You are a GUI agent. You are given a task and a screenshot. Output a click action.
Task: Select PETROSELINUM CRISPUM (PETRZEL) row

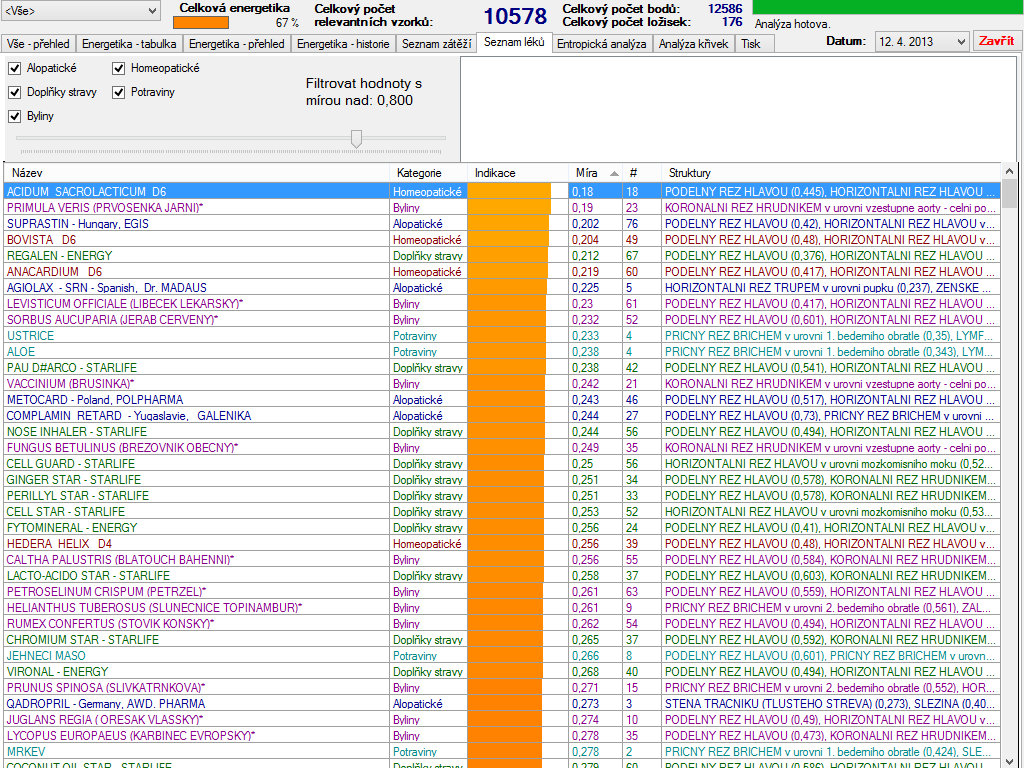click(x=502, y=592)
